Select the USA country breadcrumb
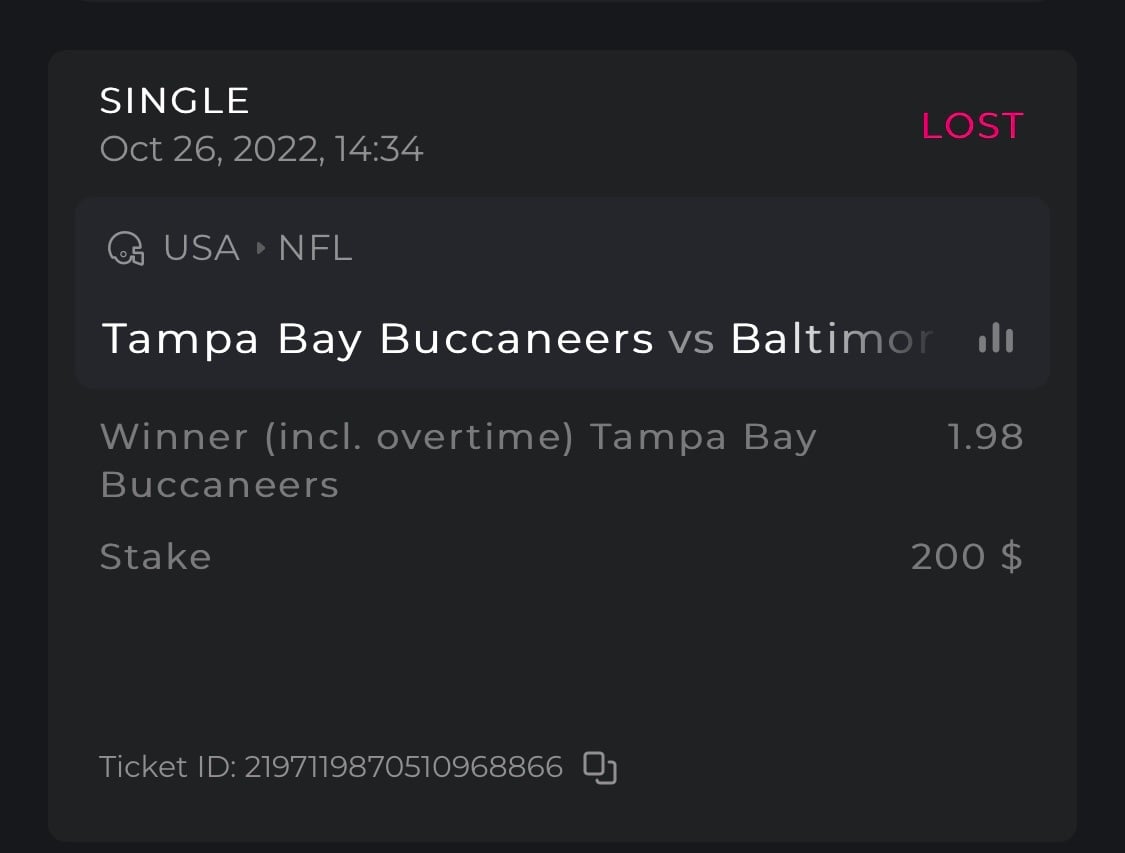This screenshot has width=1125, height=853. tap(201, 248)
